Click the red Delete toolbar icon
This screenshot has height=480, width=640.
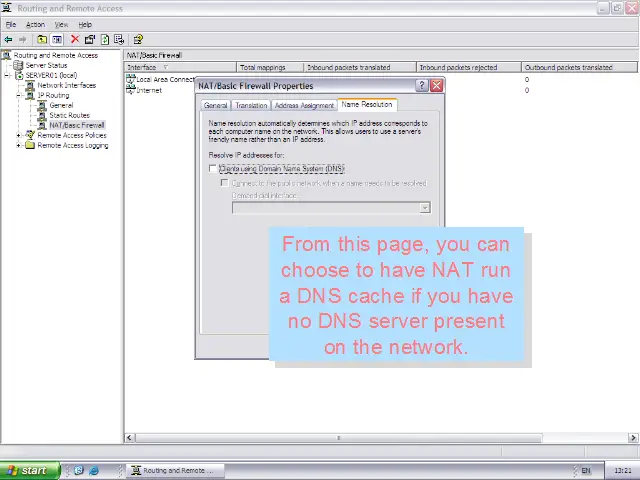pos(75,40)
